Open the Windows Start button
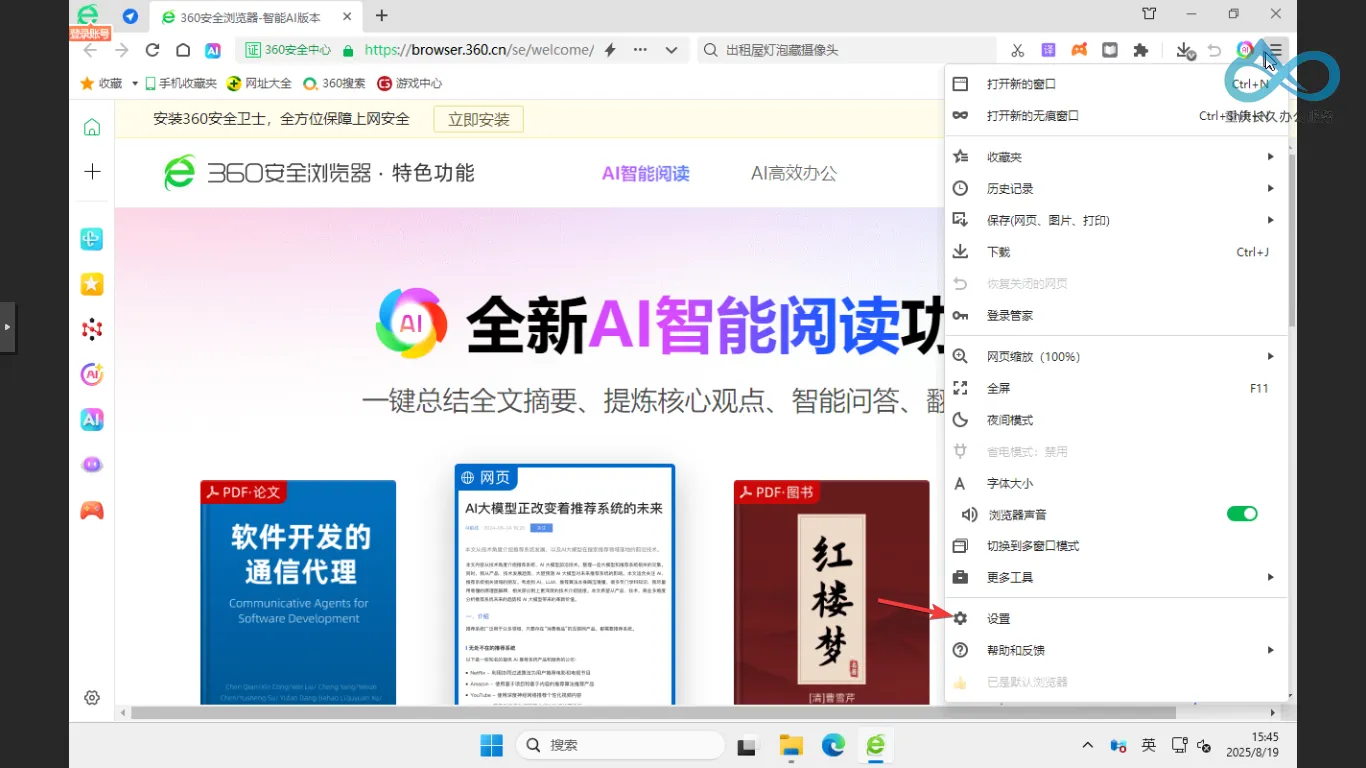 491,745
